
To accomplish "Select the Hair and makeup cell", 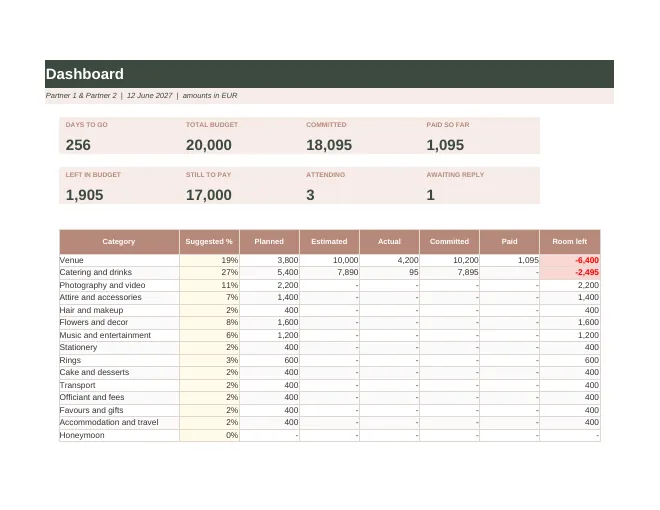I will [x=119, y=310].
